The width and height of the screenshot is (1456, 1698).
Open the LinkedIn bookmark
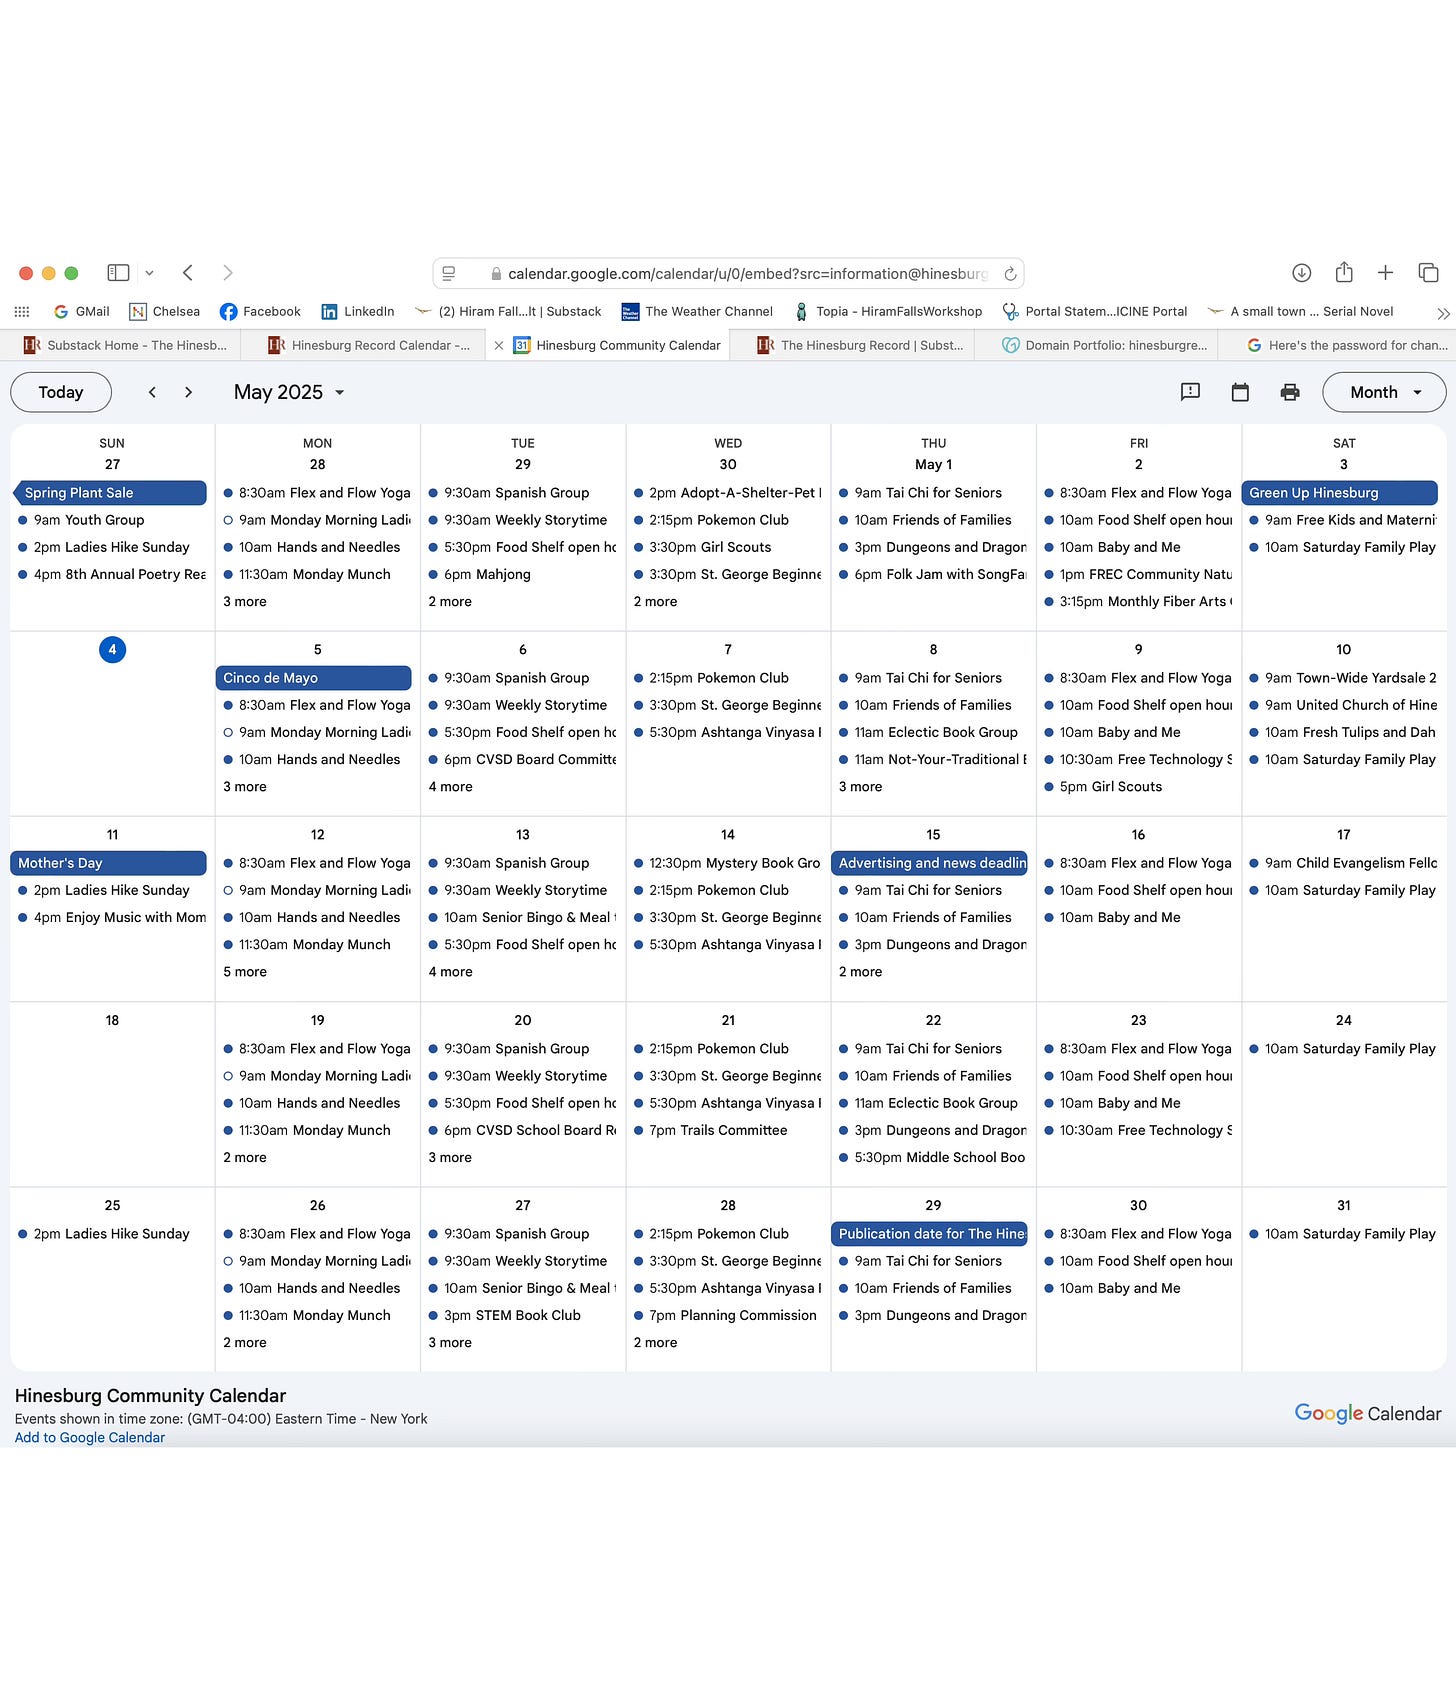pos(357,311)
